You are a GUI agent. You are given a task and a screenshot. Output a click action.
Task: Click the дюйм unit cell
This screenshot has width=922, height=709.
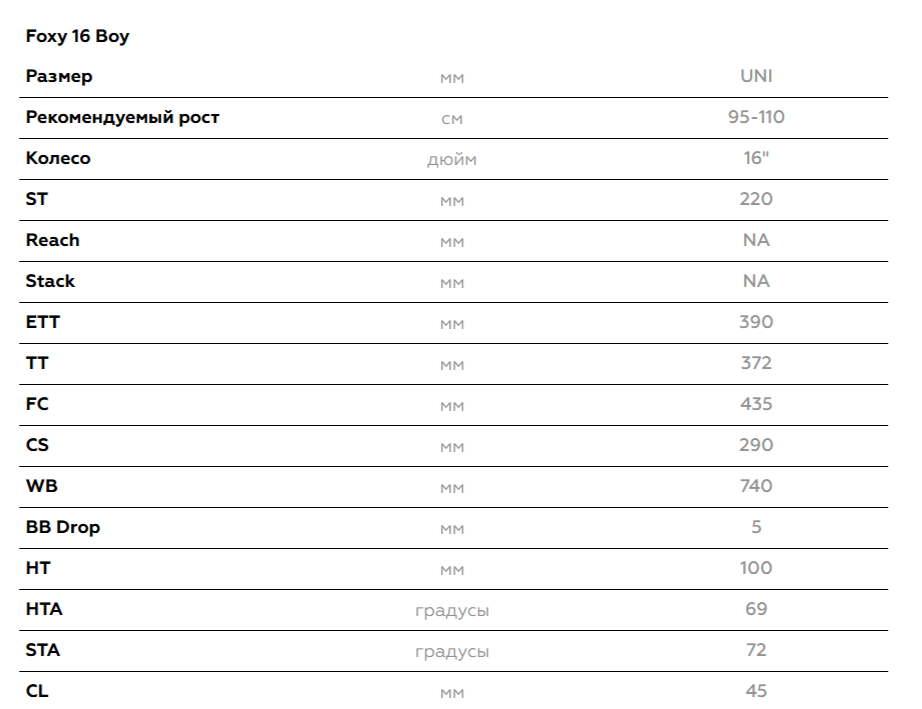(452, 160)
